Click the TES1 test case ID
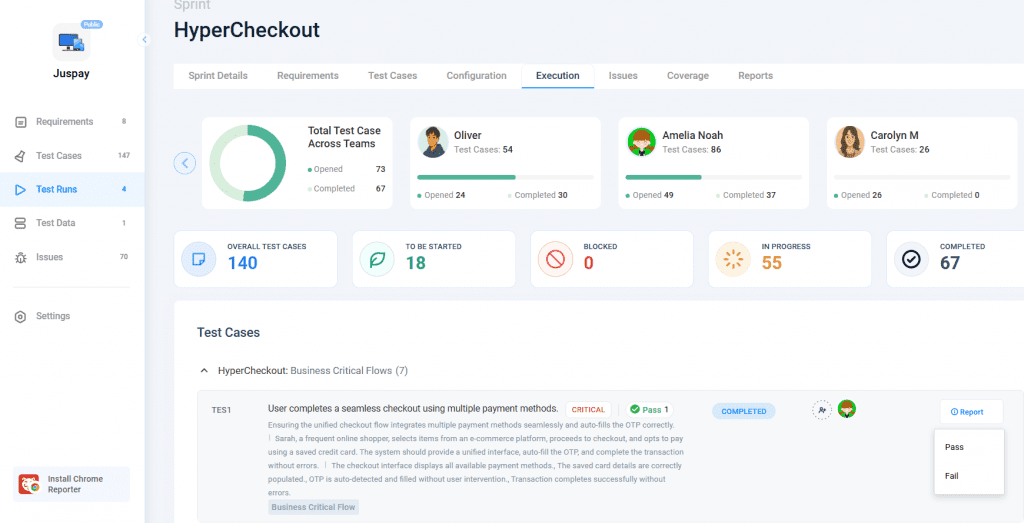This screenshot has height=523, width=1024. click(221, 411)
